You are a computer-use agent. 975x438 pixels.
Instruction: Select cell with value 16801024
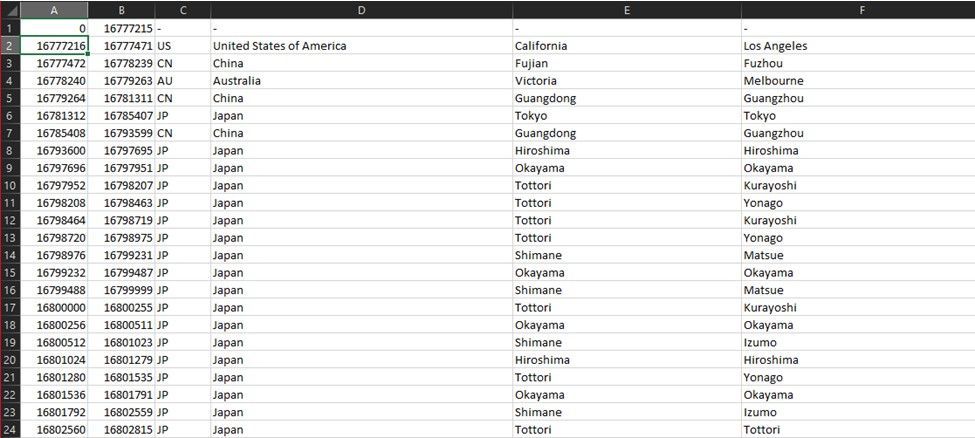[54, 359]
